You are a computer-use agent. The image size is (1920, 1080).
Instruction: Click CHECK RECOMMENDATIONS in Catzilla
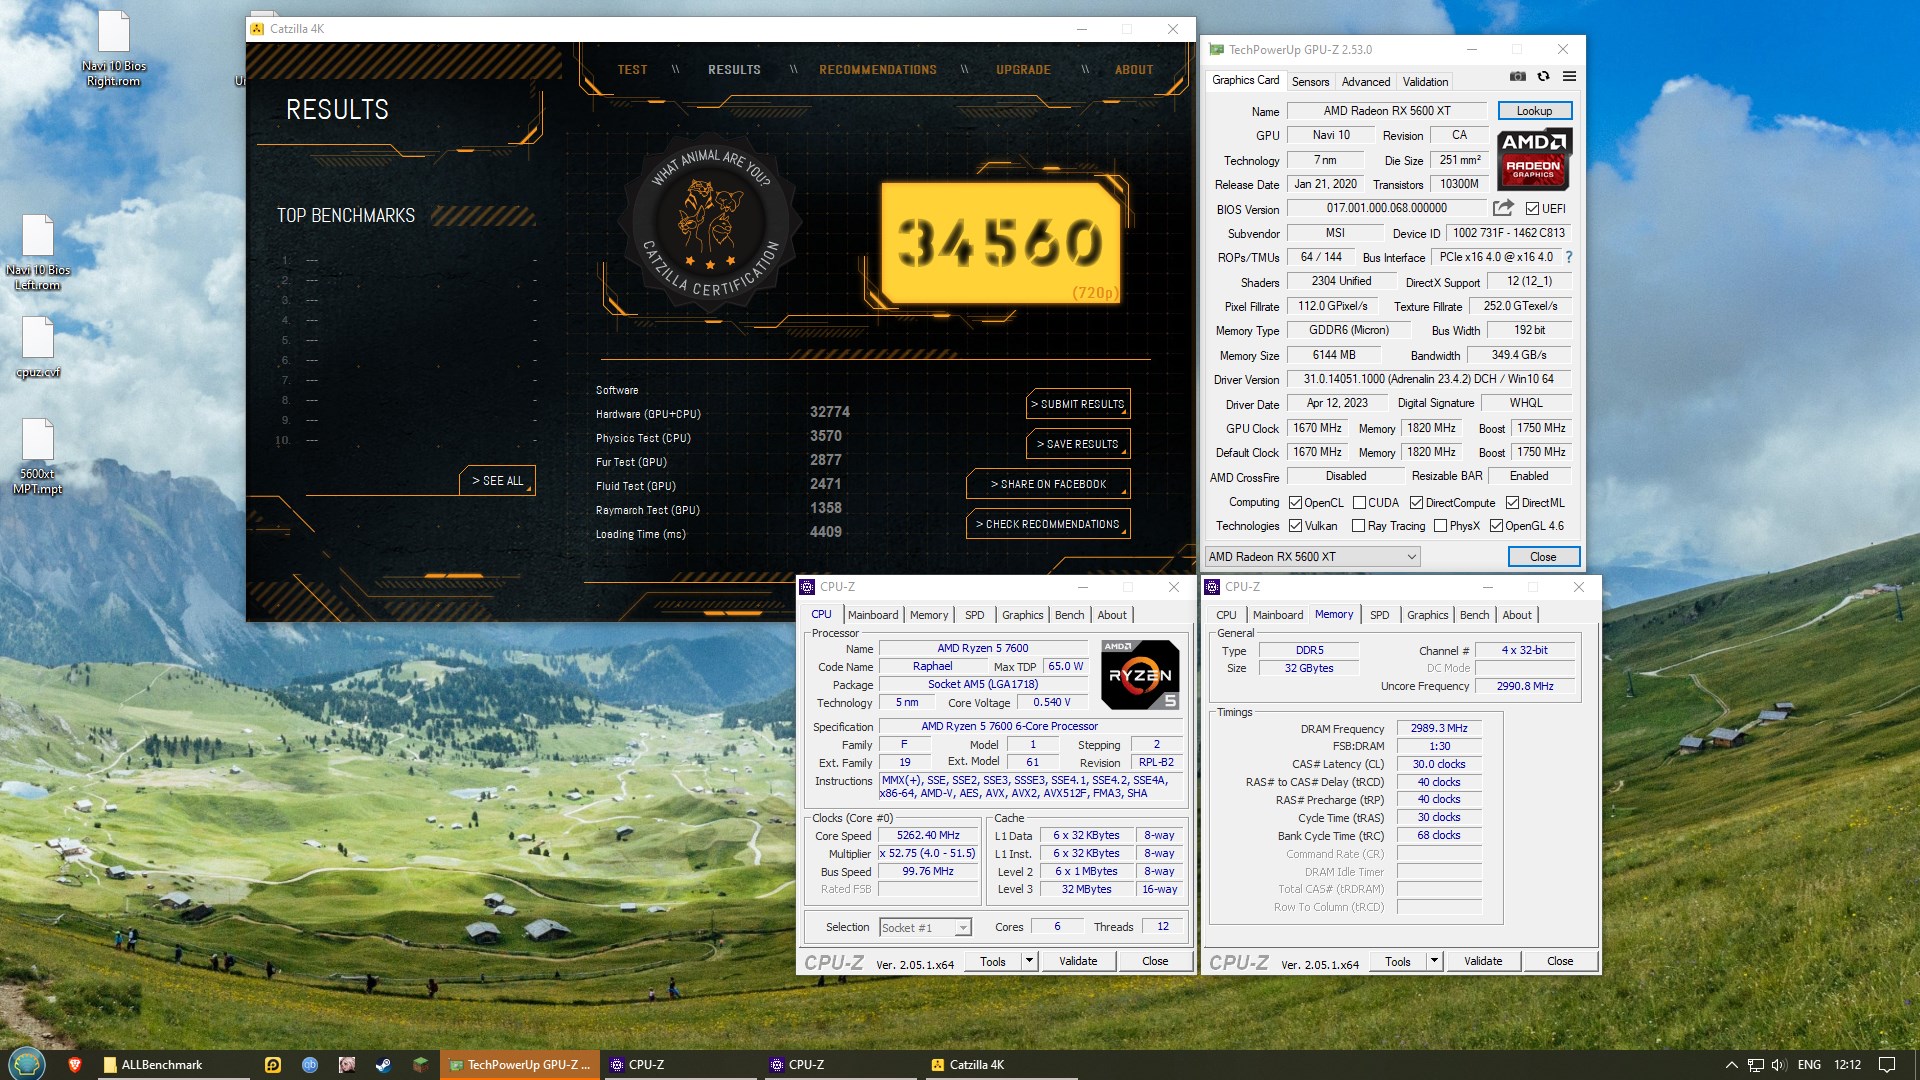(1048, 524)
